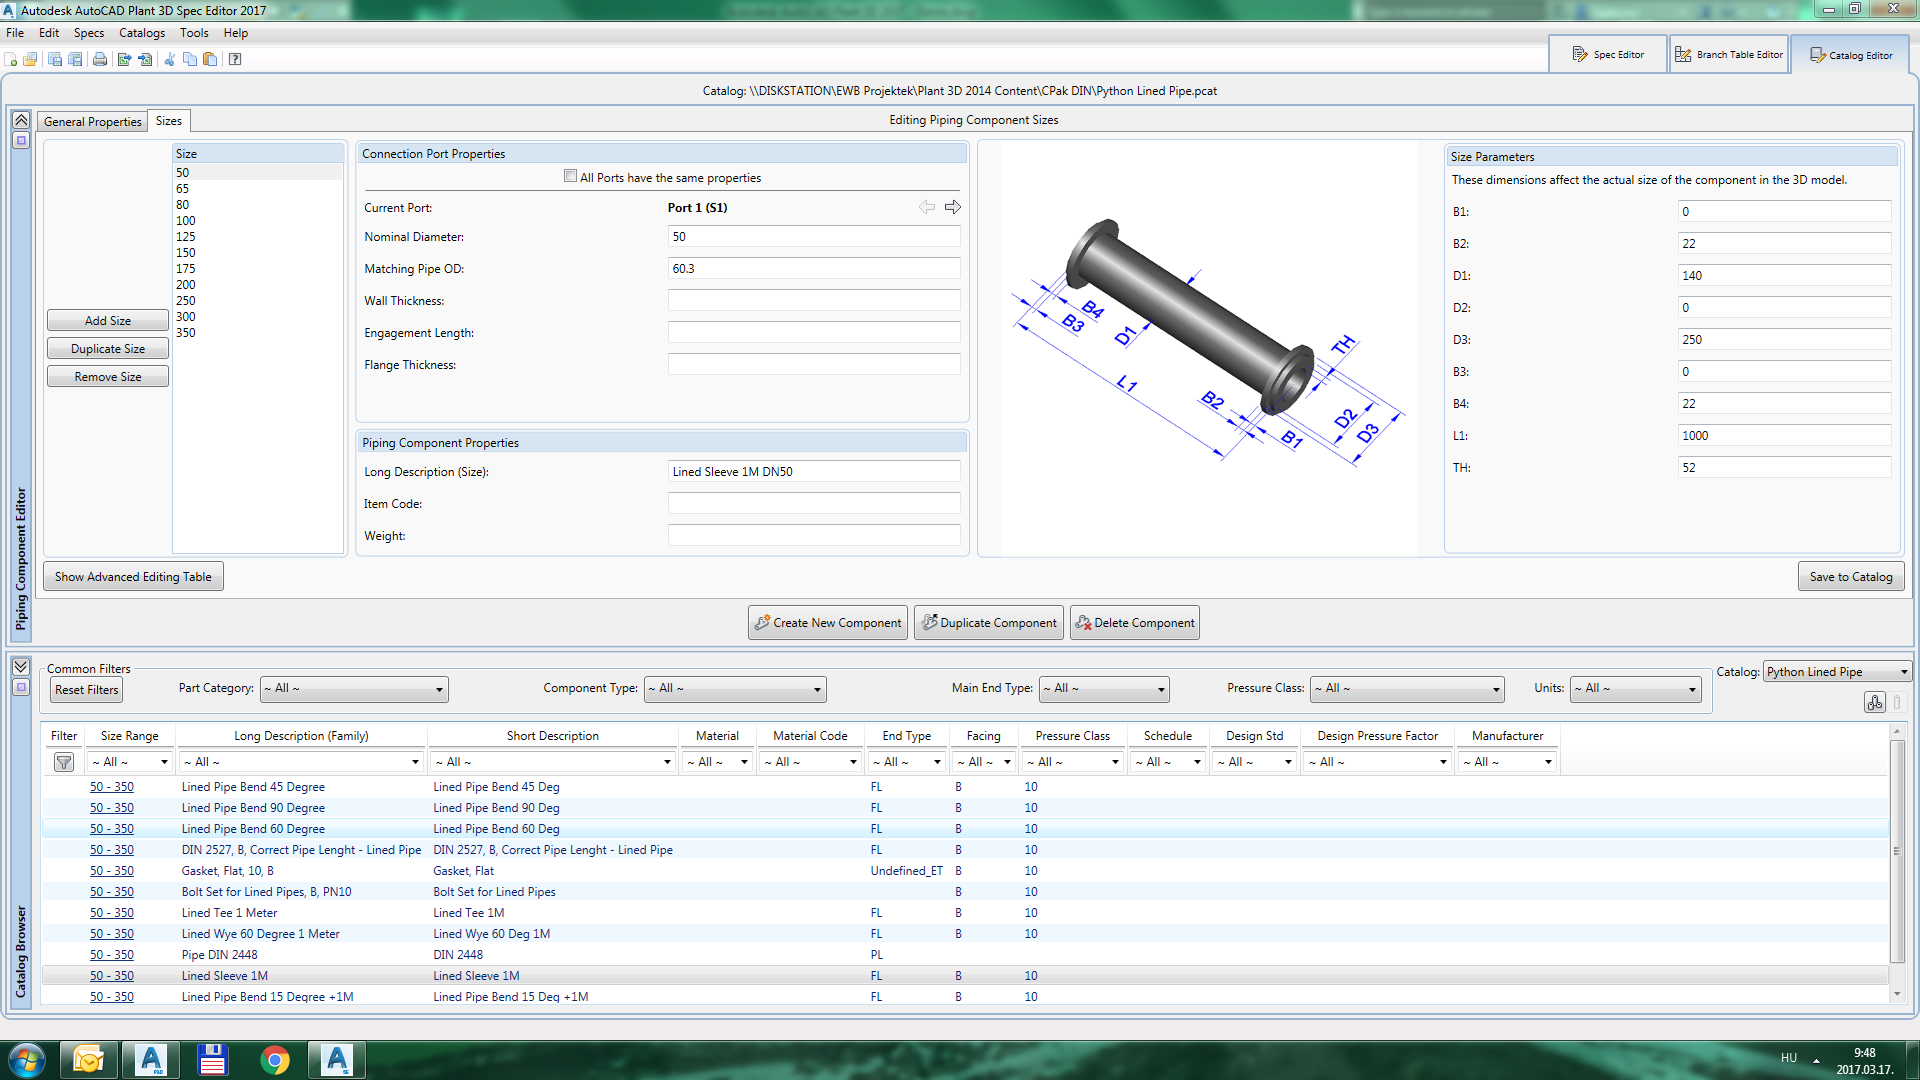1920x1080 pixels.
Task: Click binoculars search icon near Catalog
Action: click(x=1874, y=703)
